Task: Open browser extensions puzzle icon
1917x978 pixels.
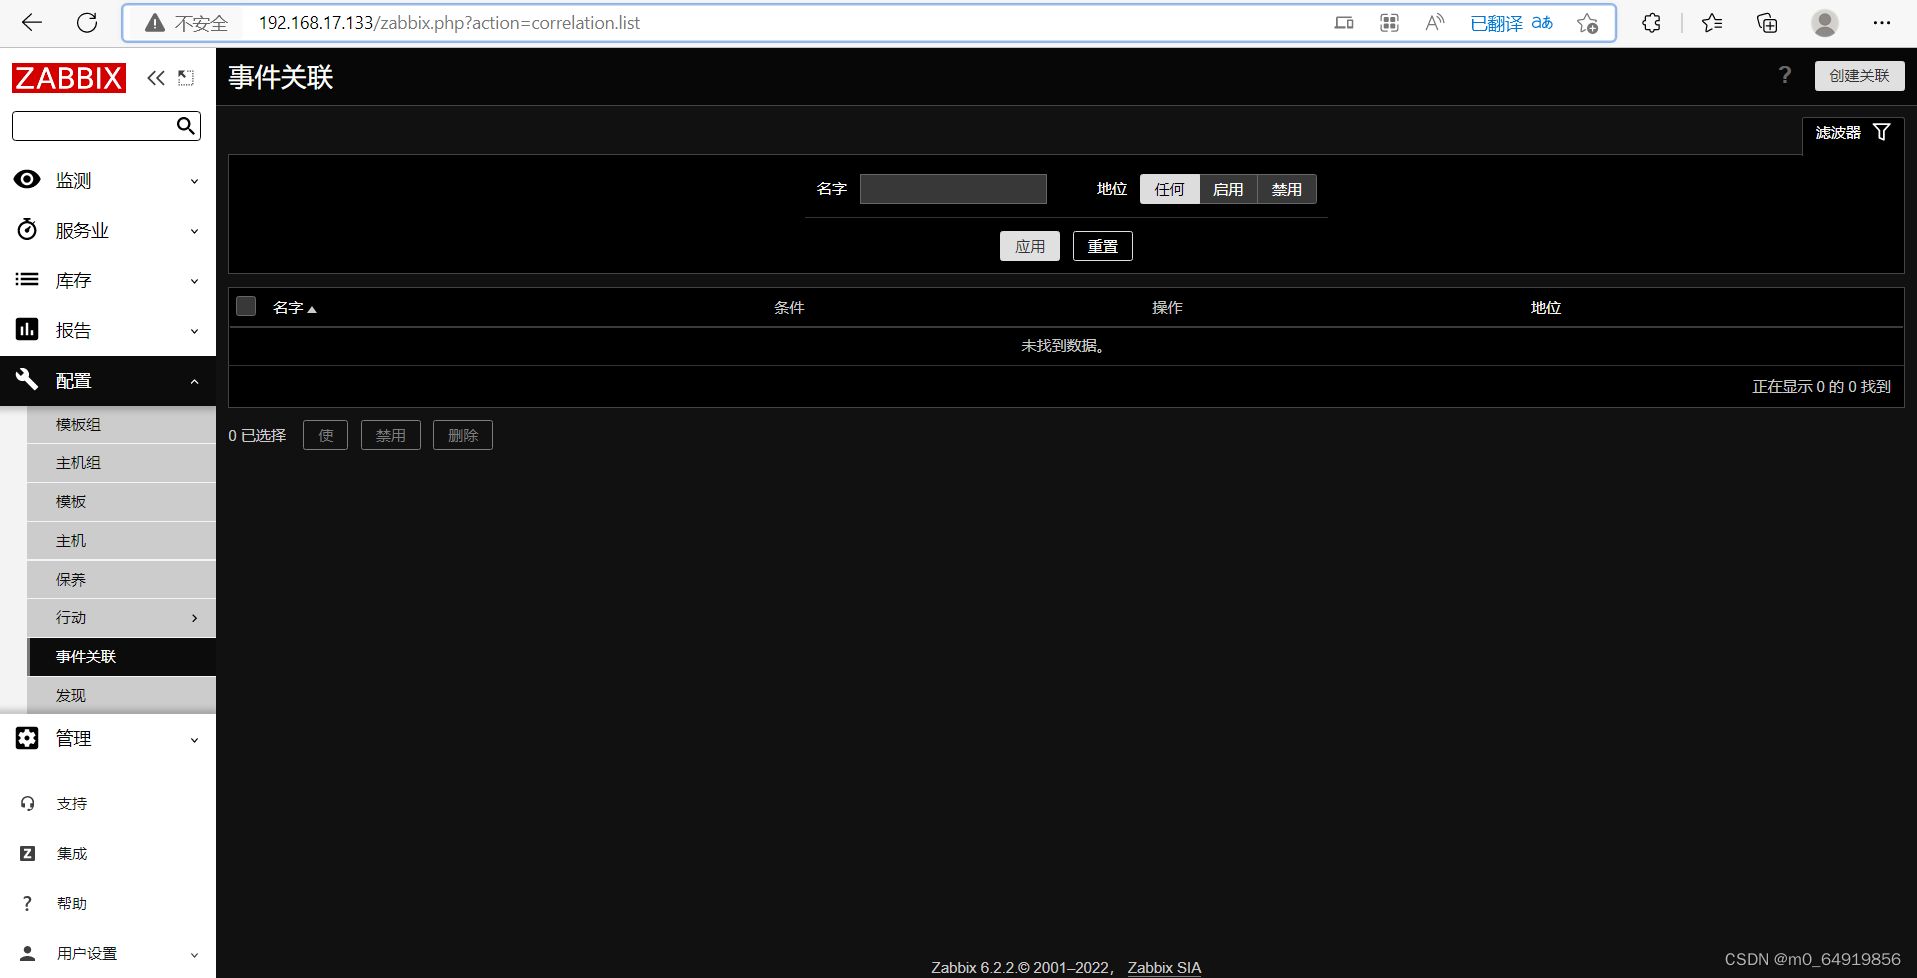Action: 1651,23
